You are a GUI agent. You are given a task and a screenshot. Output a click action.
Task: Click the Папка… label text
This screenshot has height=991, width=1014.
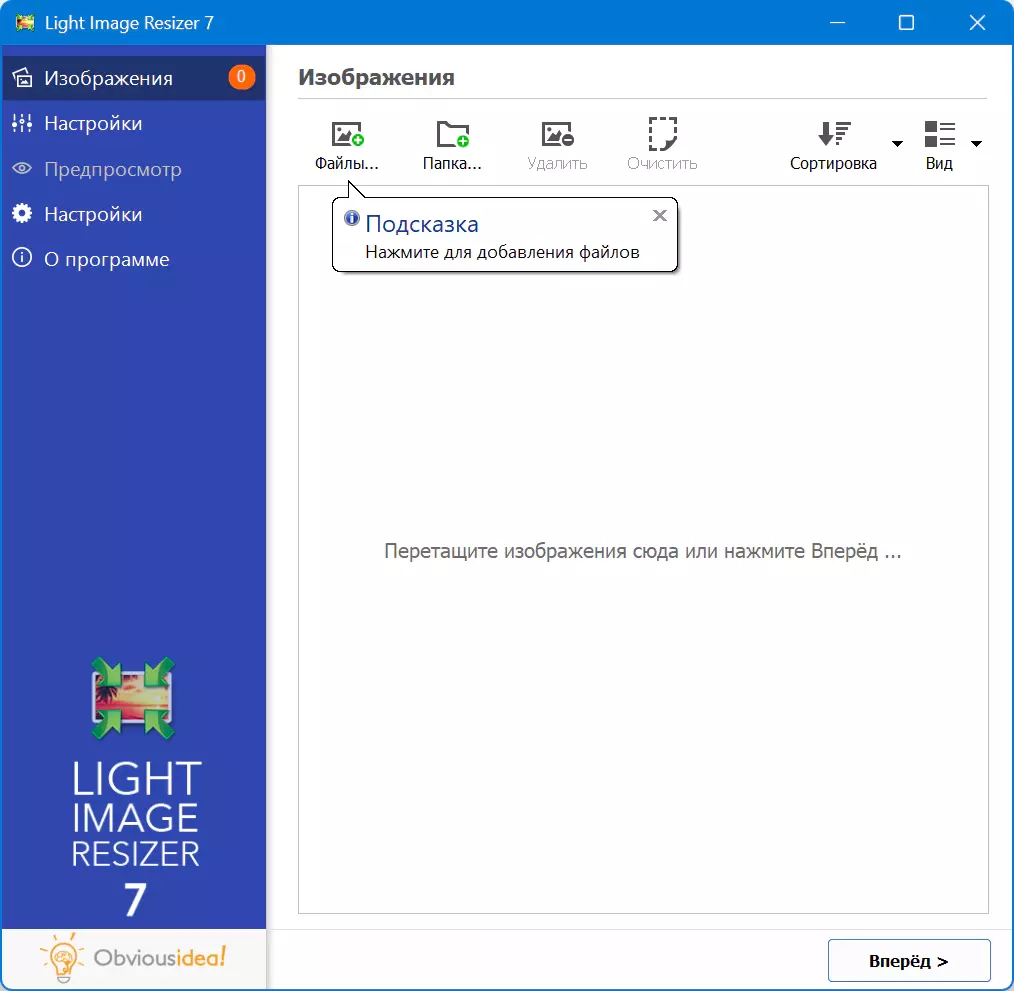pos(452,164)
